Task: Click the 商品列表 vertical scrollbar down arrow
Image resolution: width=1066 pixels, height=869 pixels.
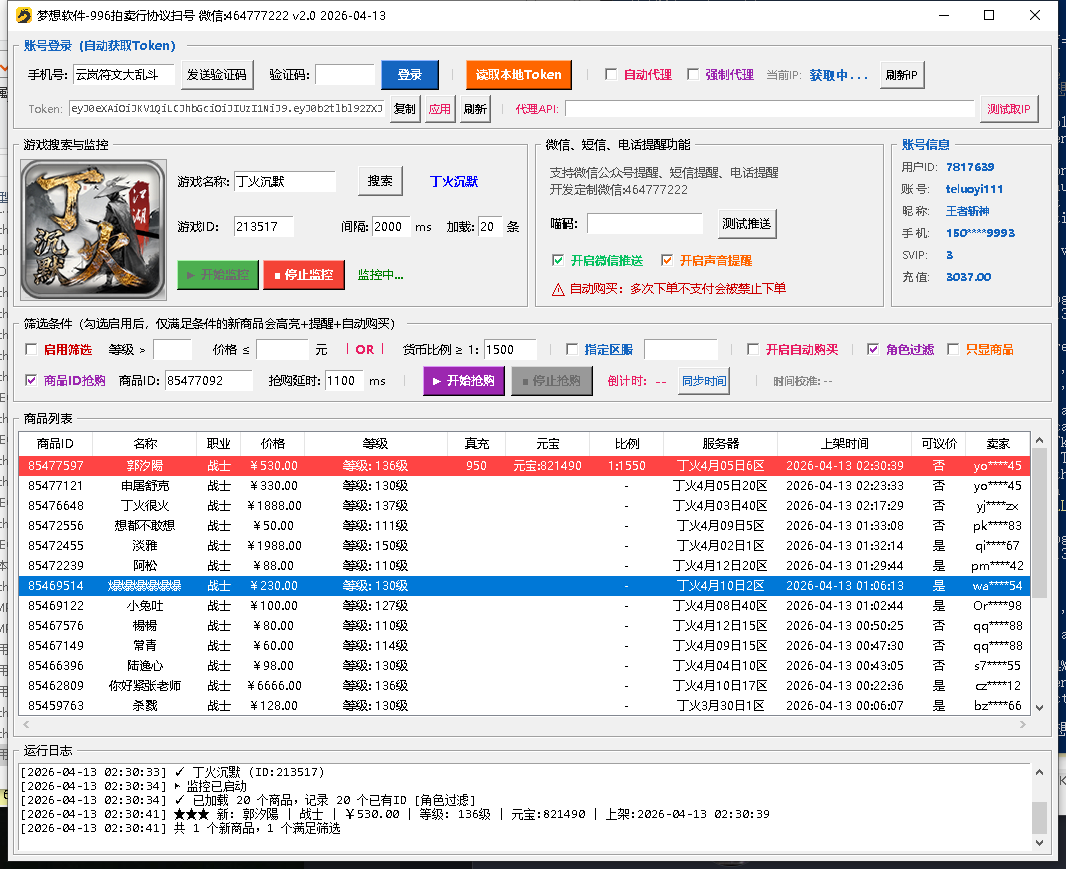Action: pos(1039,707)
